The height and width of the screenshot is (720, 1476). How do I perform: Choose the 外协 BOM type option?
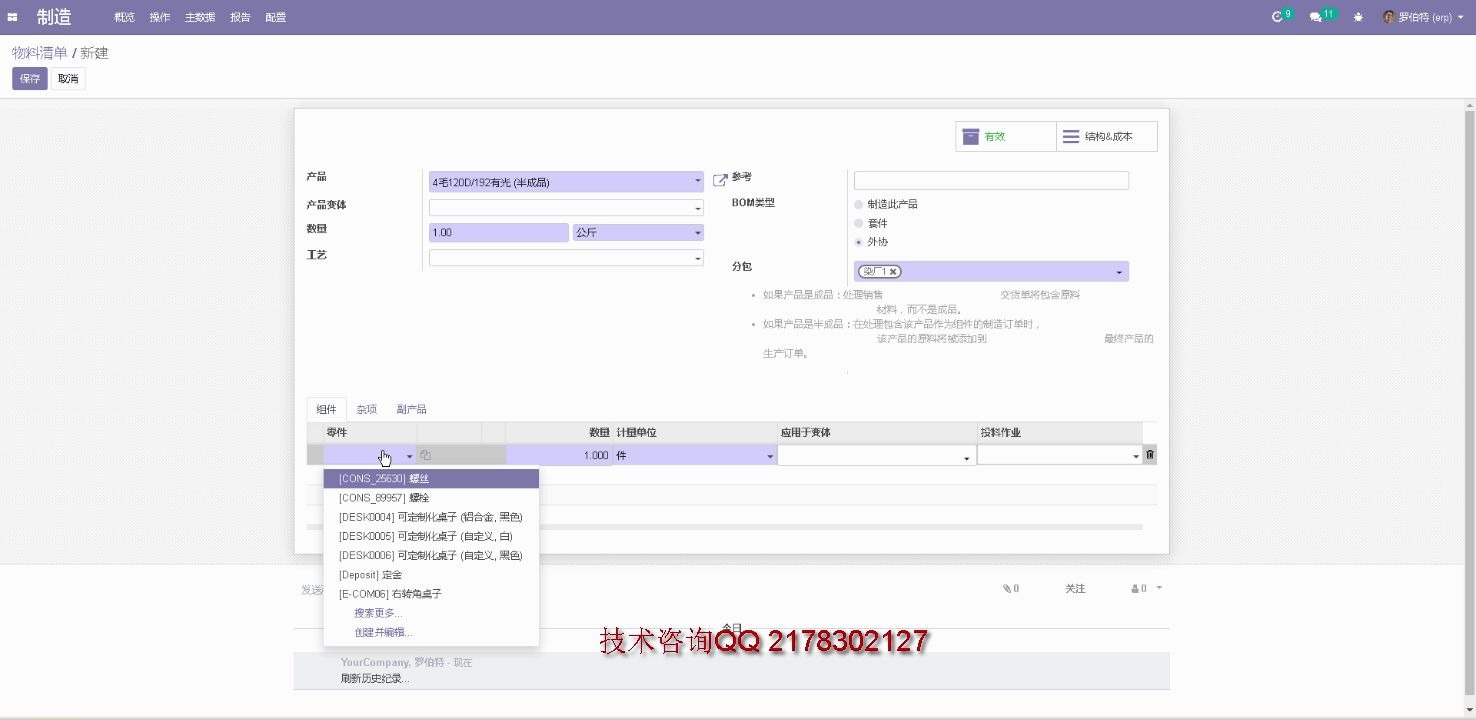pyautogui.click(x=858, y=241)
